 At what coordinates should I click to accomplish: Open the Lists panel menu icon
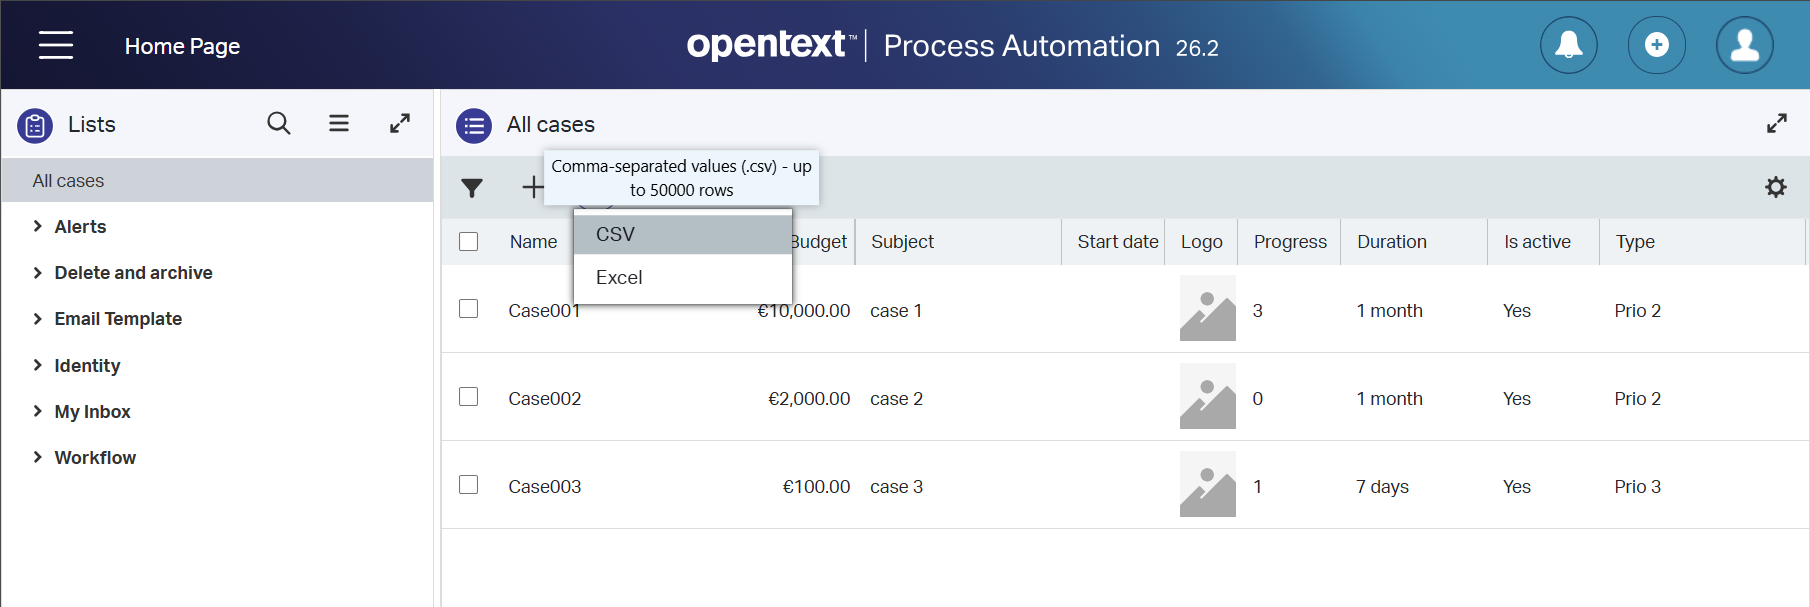(339, 123)
